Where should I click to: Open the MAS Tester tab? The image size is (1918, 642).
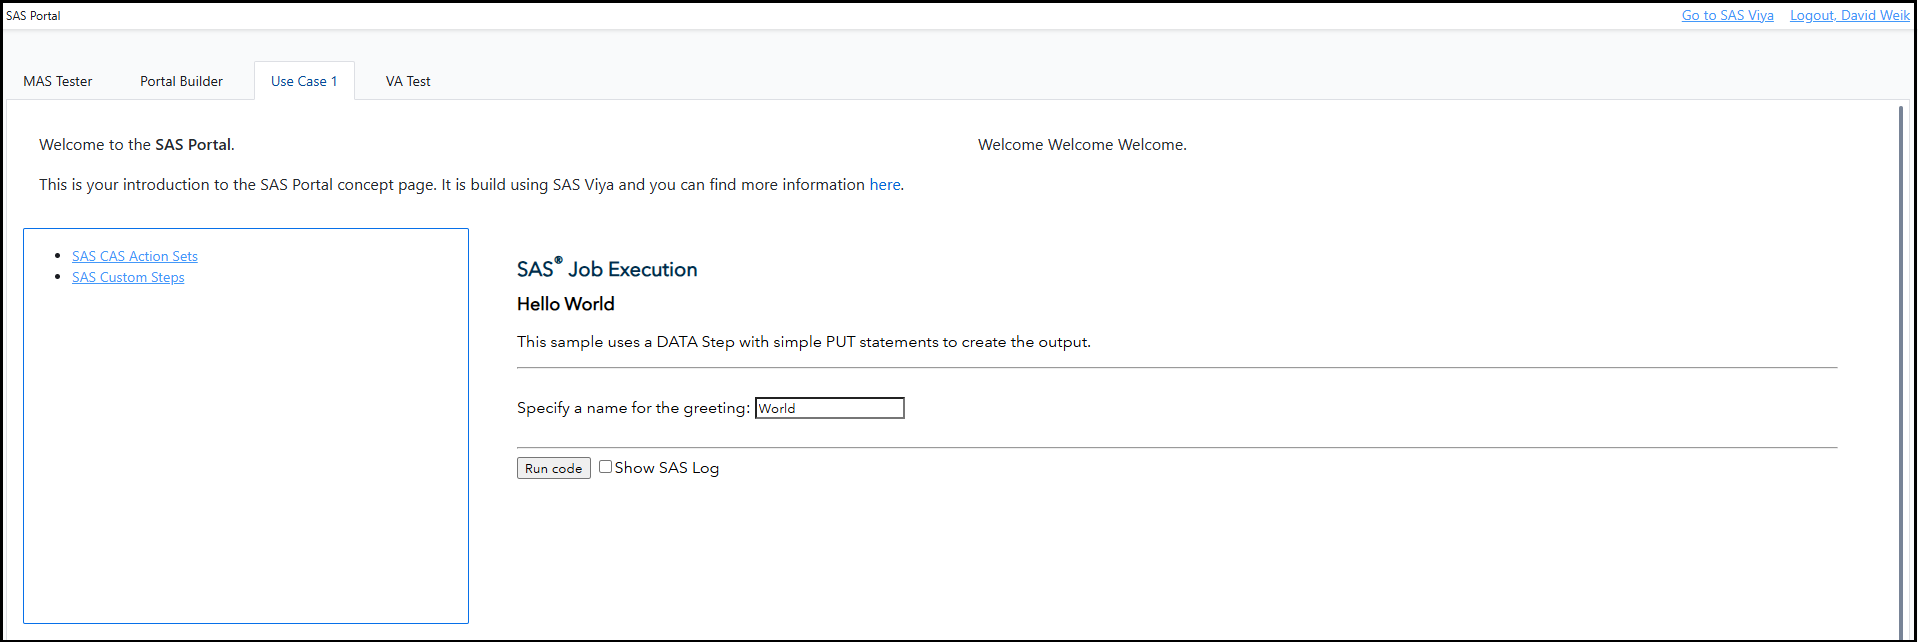58,81
